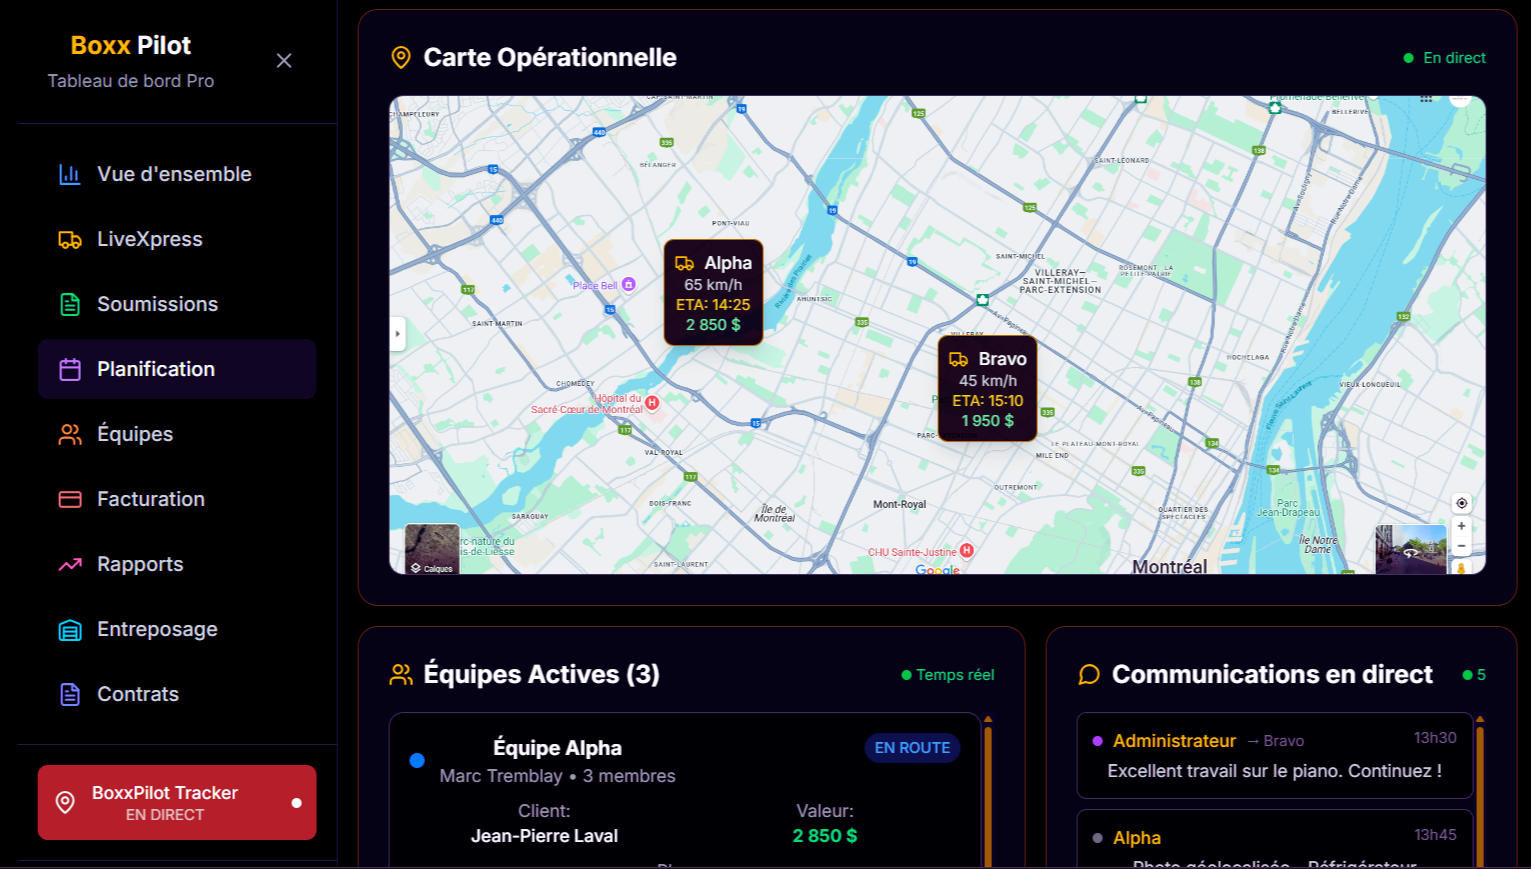Image resolution: width=1531 pixels, height=869 pixels.
Task: Go to the Contrats page
Action: pyautogui.click(x=177, y=694)
